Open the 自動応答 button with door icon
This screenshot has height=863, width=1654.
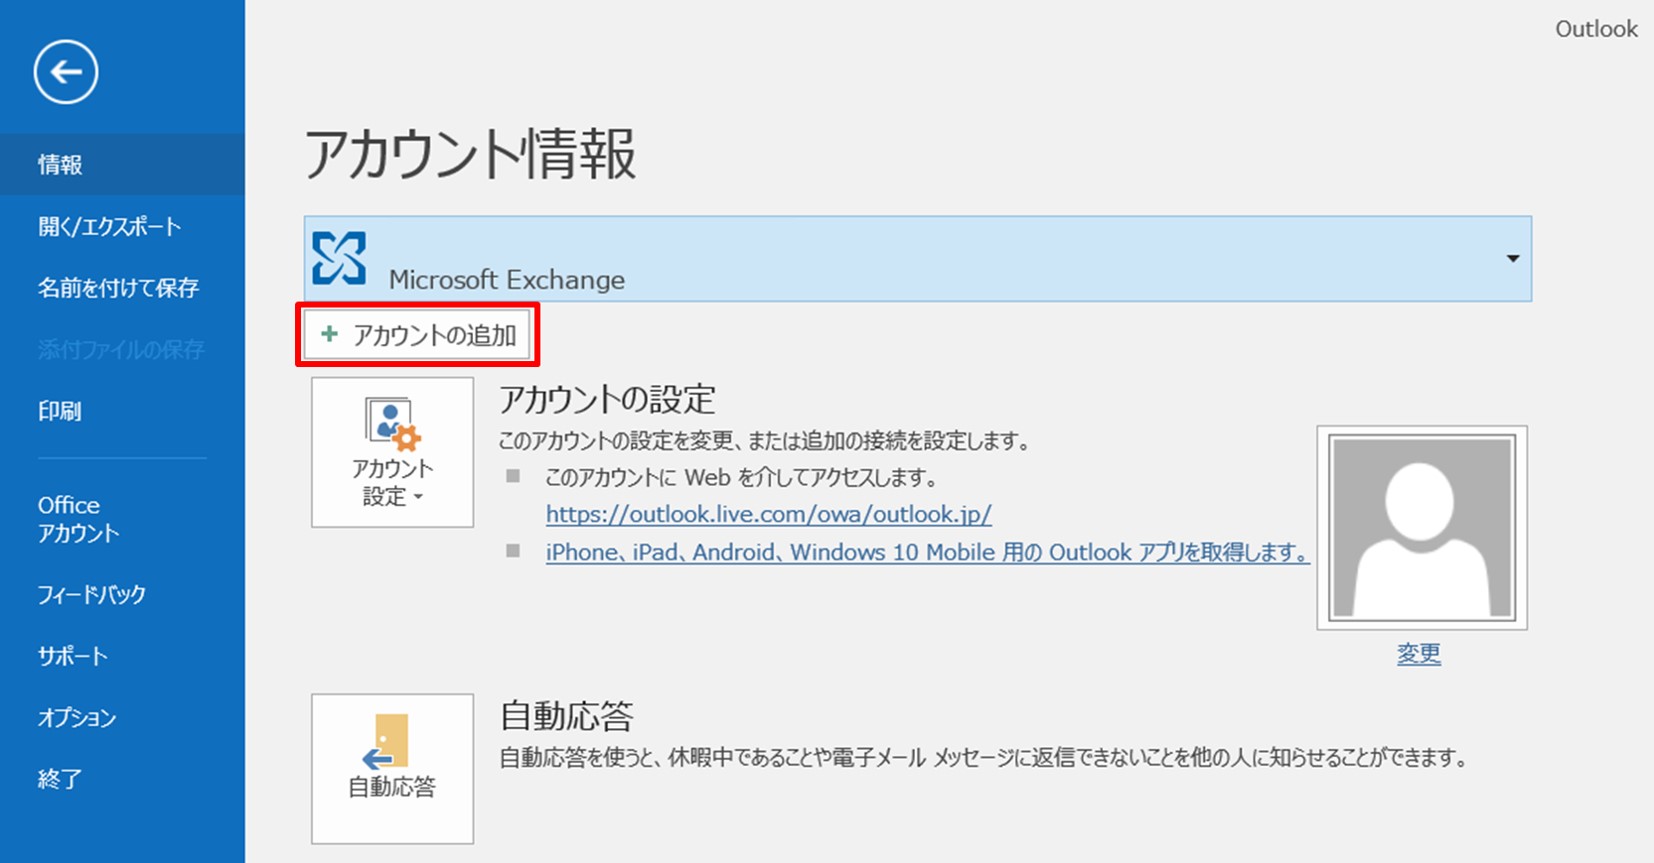tap(392, 768)
